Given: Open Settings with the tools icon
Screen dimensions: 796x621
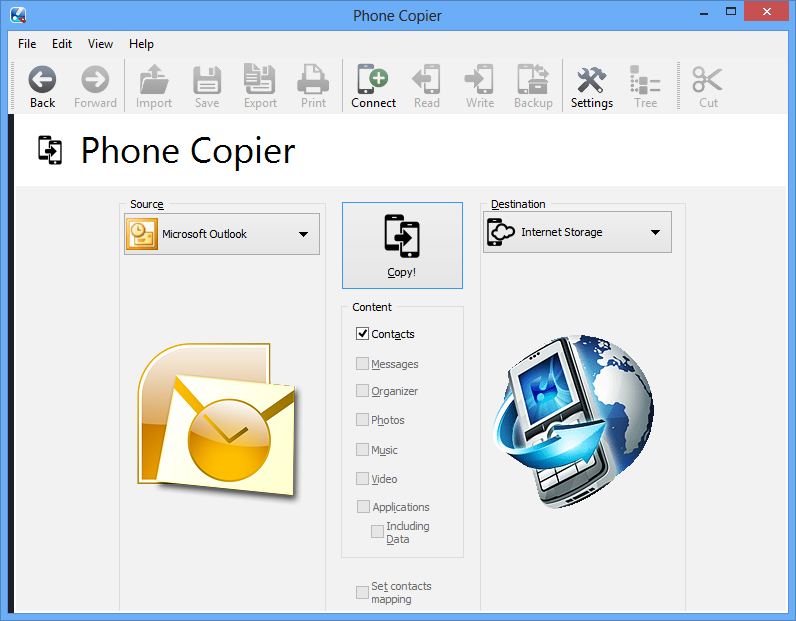Looking at the screenshot, I should tap(591, 80).
